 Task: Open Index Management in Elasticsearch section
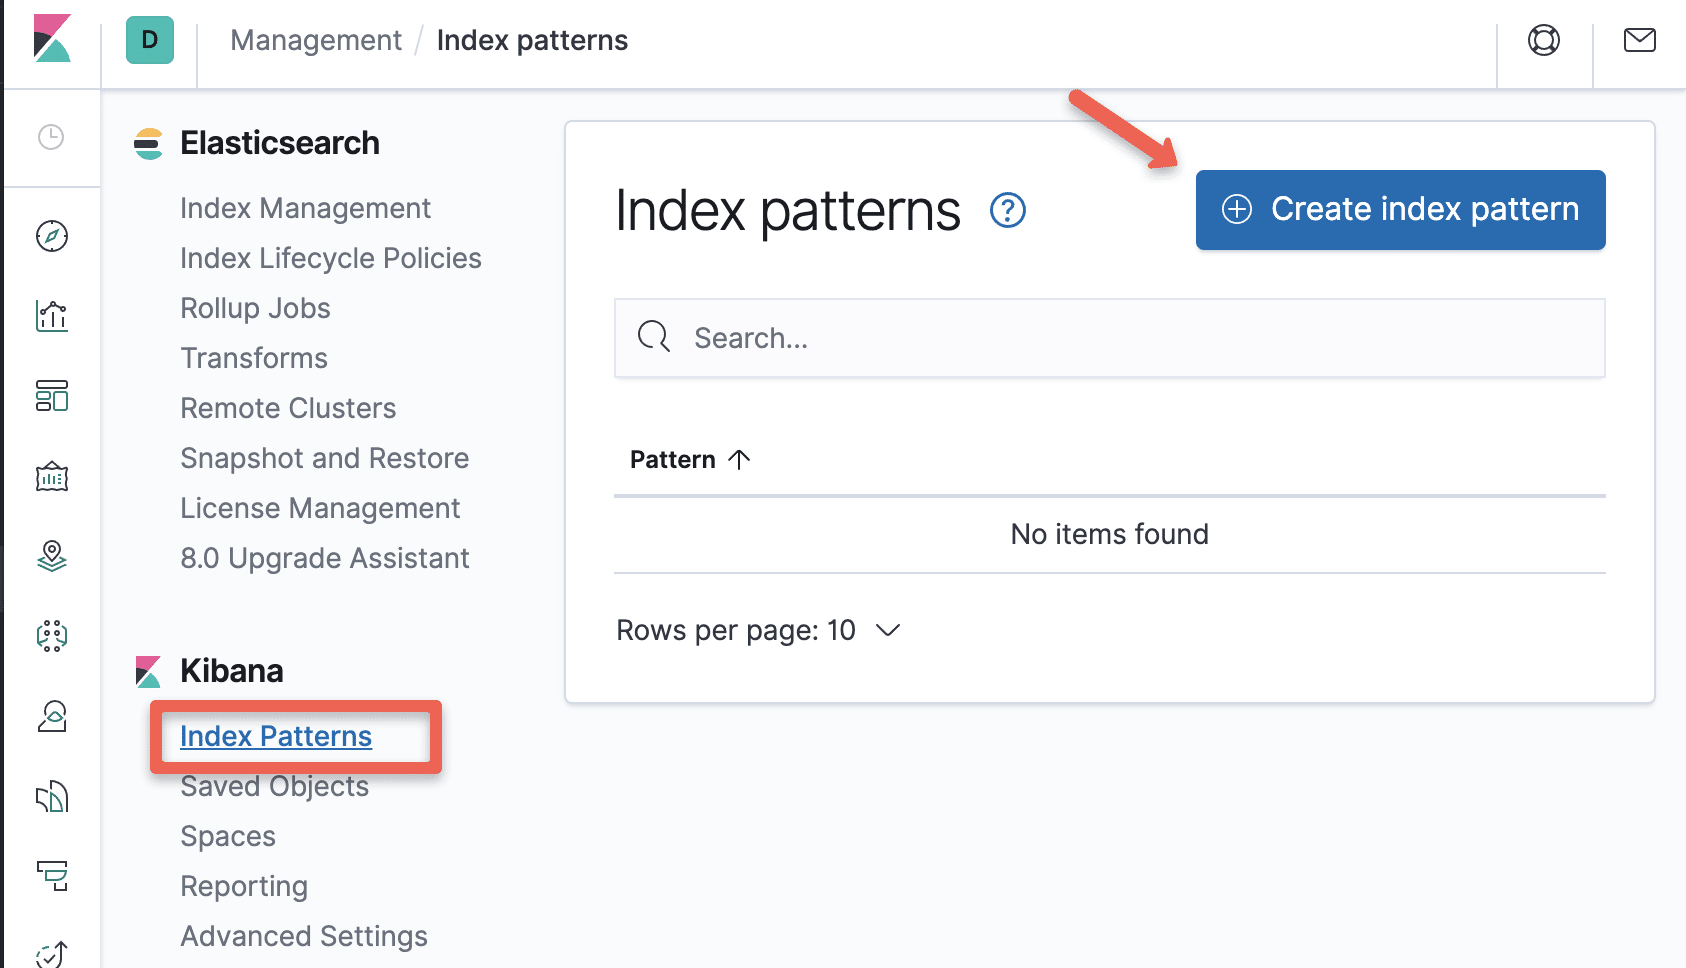(x=305, y=208)
